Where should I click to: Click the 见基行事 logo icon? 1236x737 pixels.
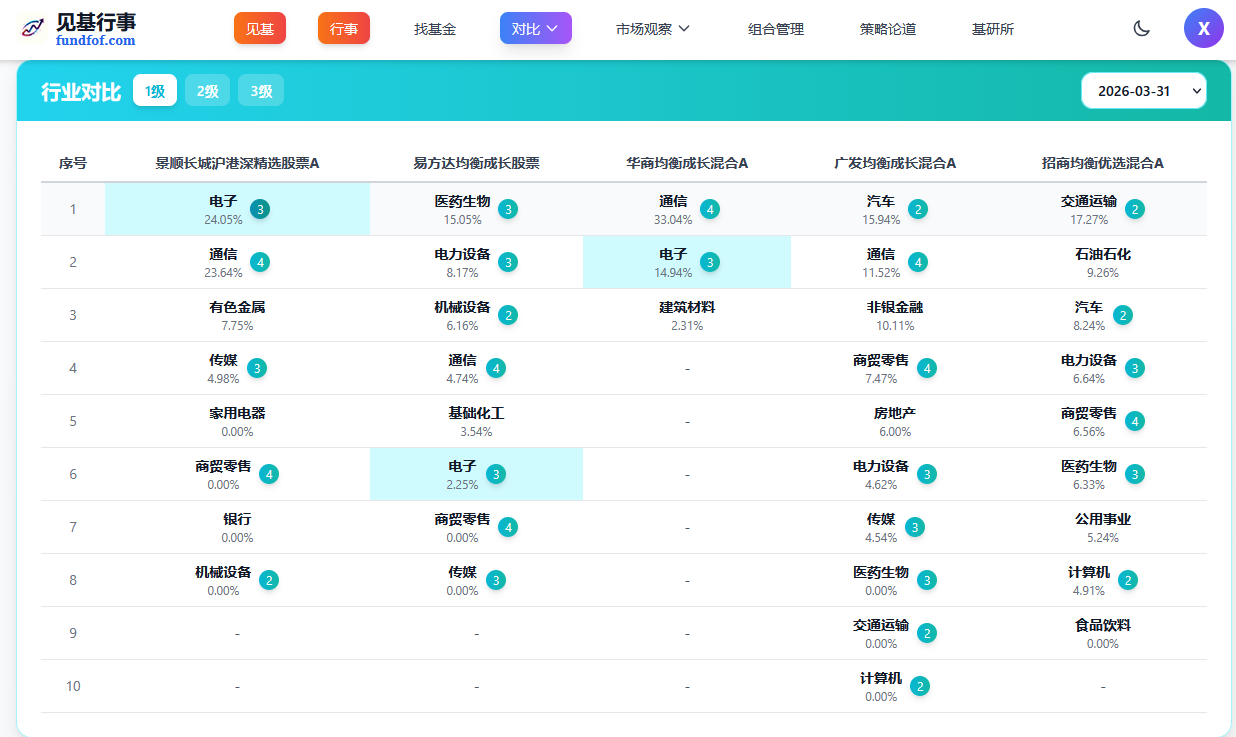tap(33, 28)
